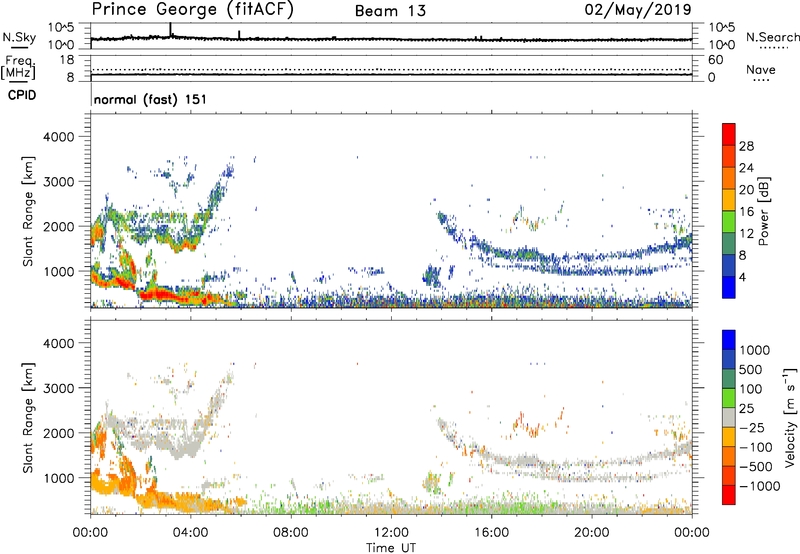Click the 'Velocity [m s-1]' colorbar label
Image resolution: width=800 pixels, height=554 pixels.
[x=790, y=417]
